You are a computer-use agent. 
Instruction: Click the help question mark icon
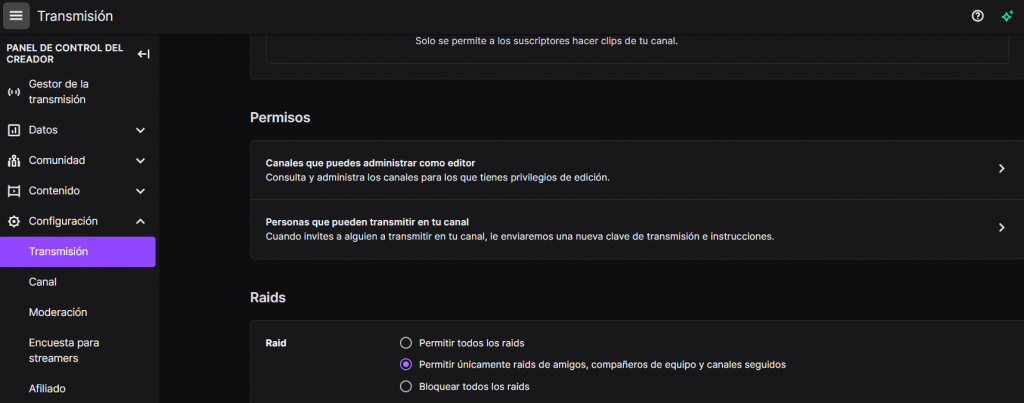pyautogui.click(x=978, y=16)
